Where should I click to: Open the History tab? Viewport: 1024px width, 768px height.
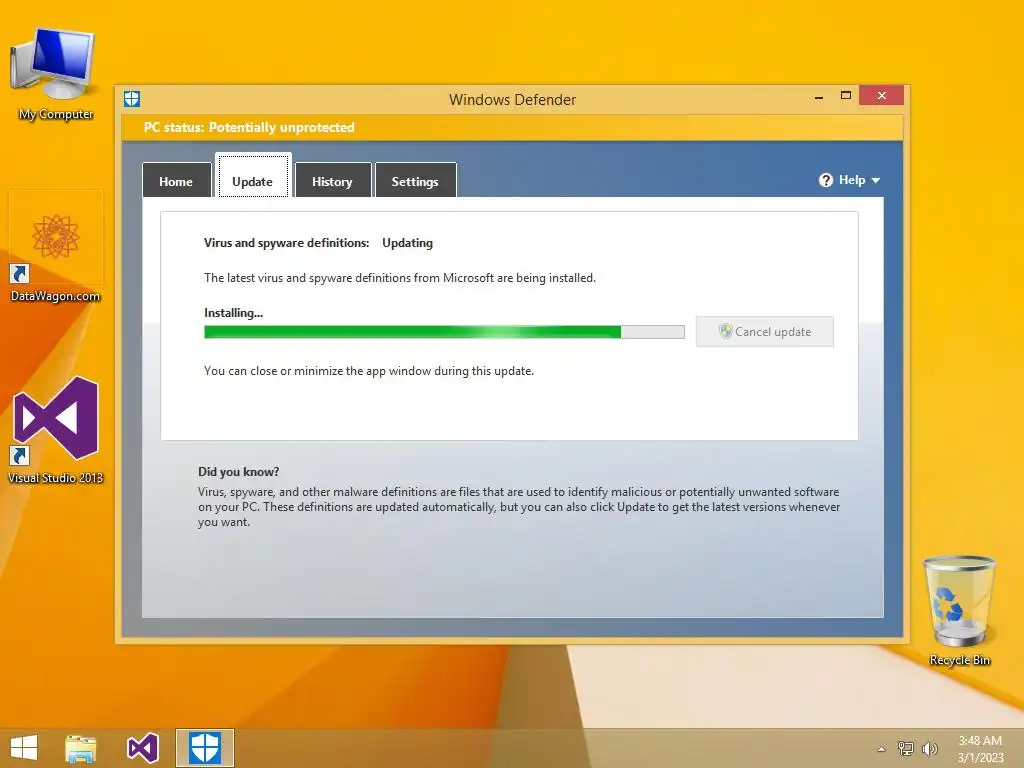[x=332, y=180]
